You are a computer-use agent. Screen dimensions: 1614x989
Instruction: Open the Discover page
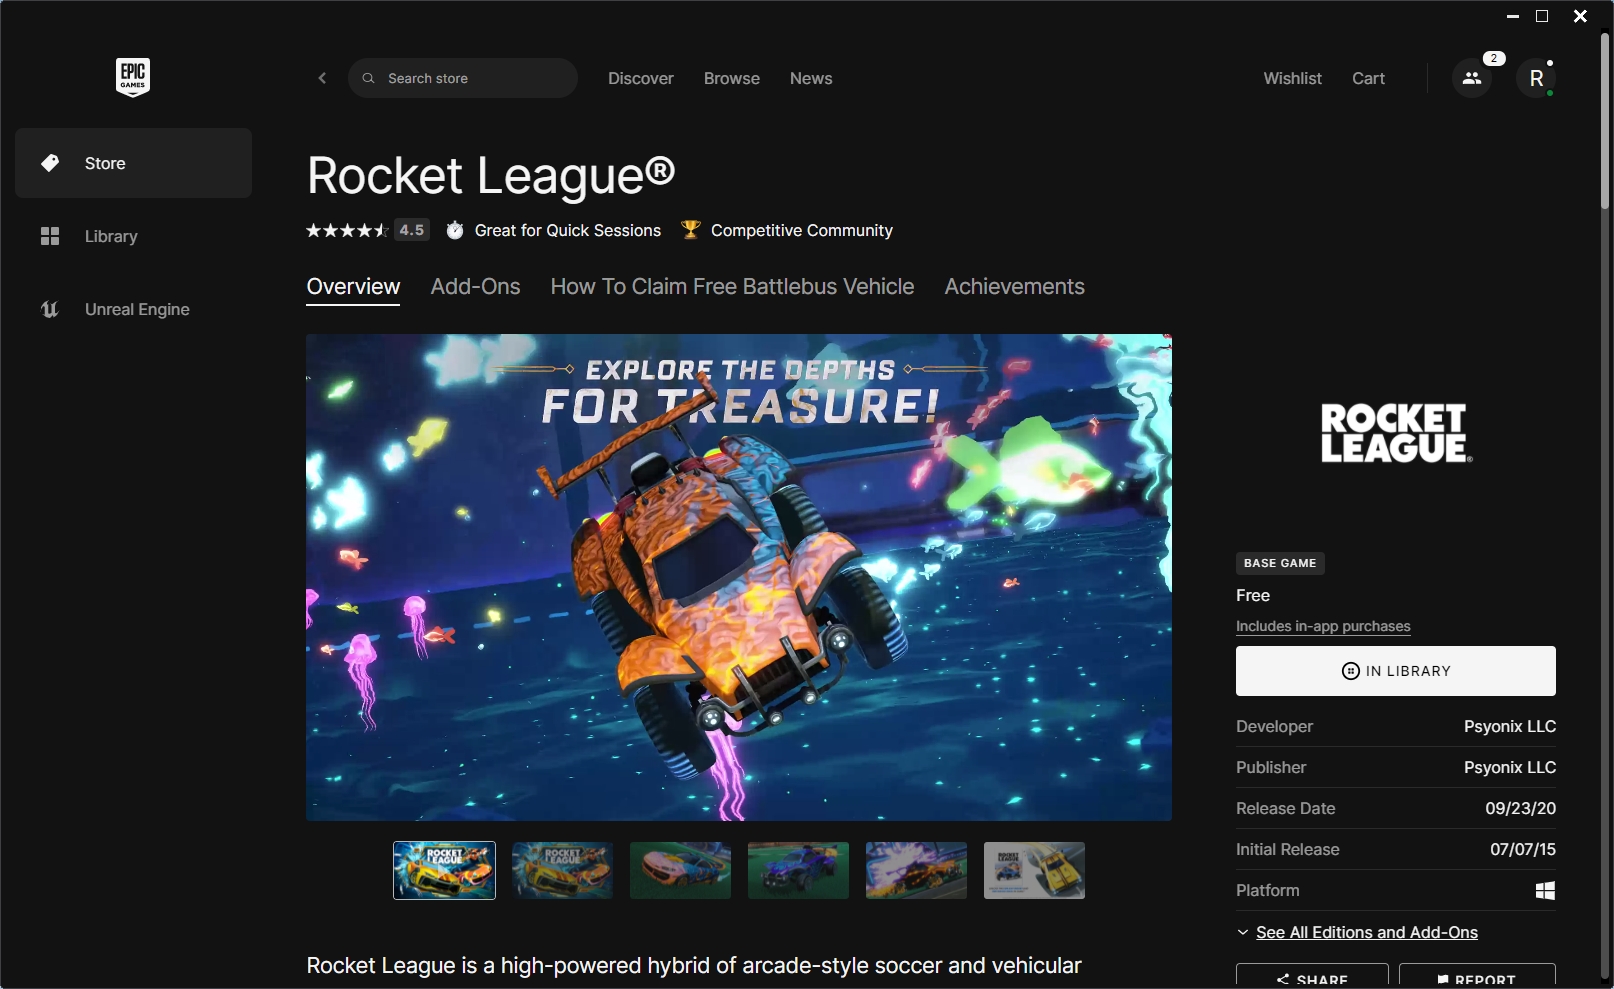point(641,78)
